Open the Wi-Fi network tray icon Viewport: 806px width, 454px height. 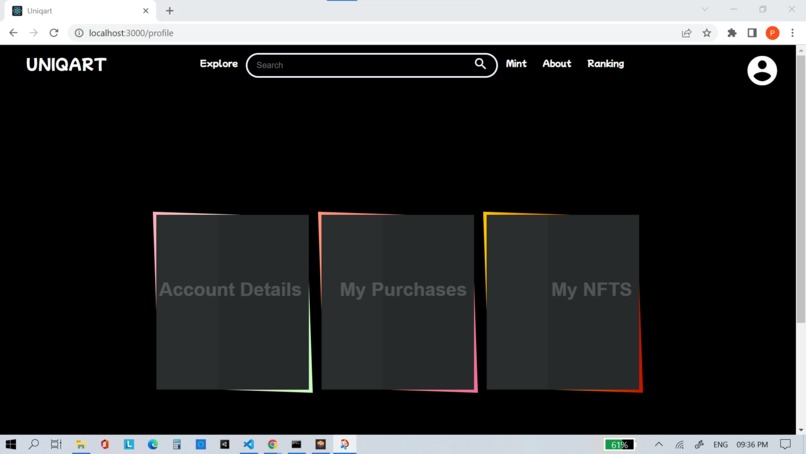pyautogui.click(x=680, y=444)
